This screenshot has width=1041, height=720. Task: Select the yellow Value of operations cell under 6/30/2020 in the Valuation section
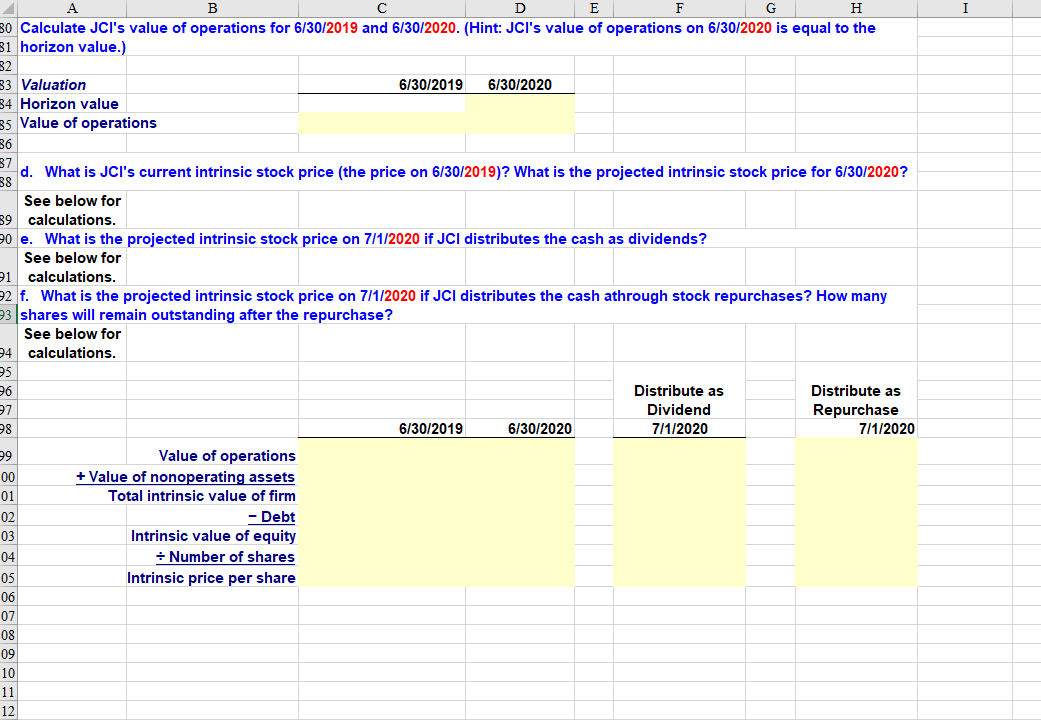[x=520, y=123]
